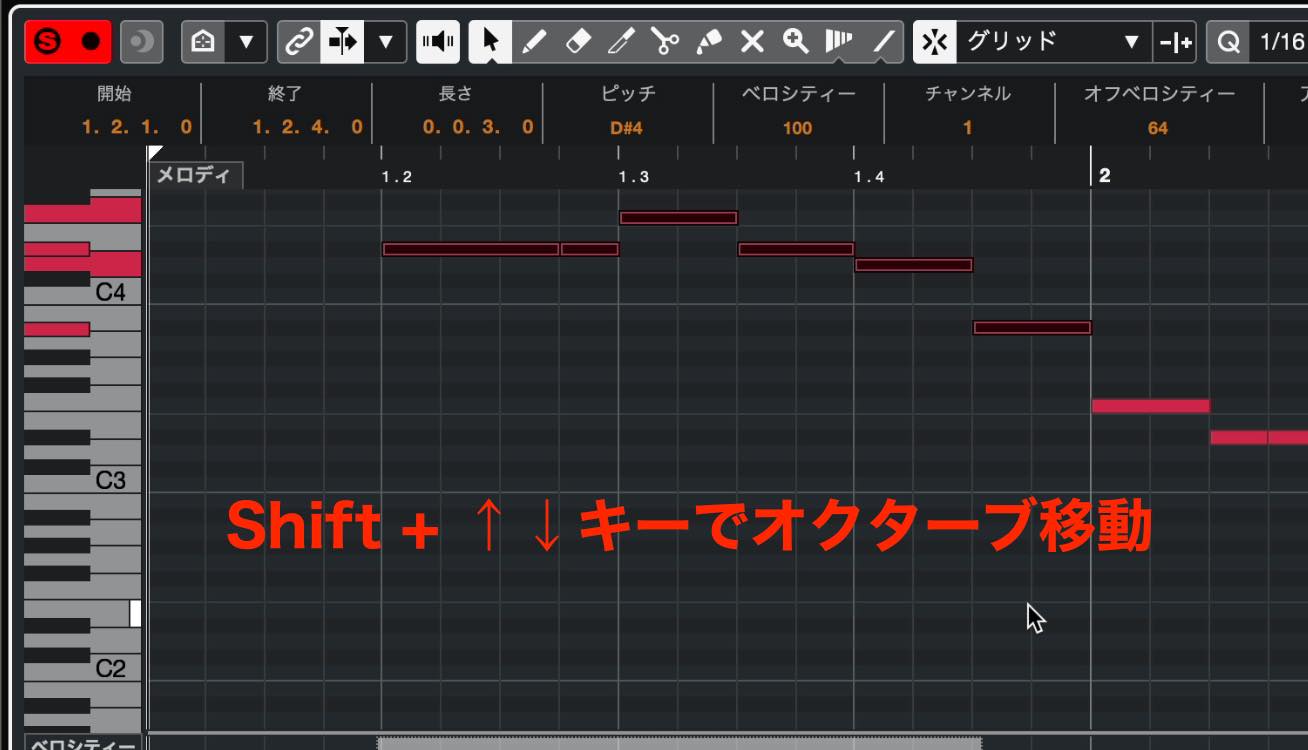Click the 終了 label in info line
The image size is (1308, 750).
click(x=285, y=94)
